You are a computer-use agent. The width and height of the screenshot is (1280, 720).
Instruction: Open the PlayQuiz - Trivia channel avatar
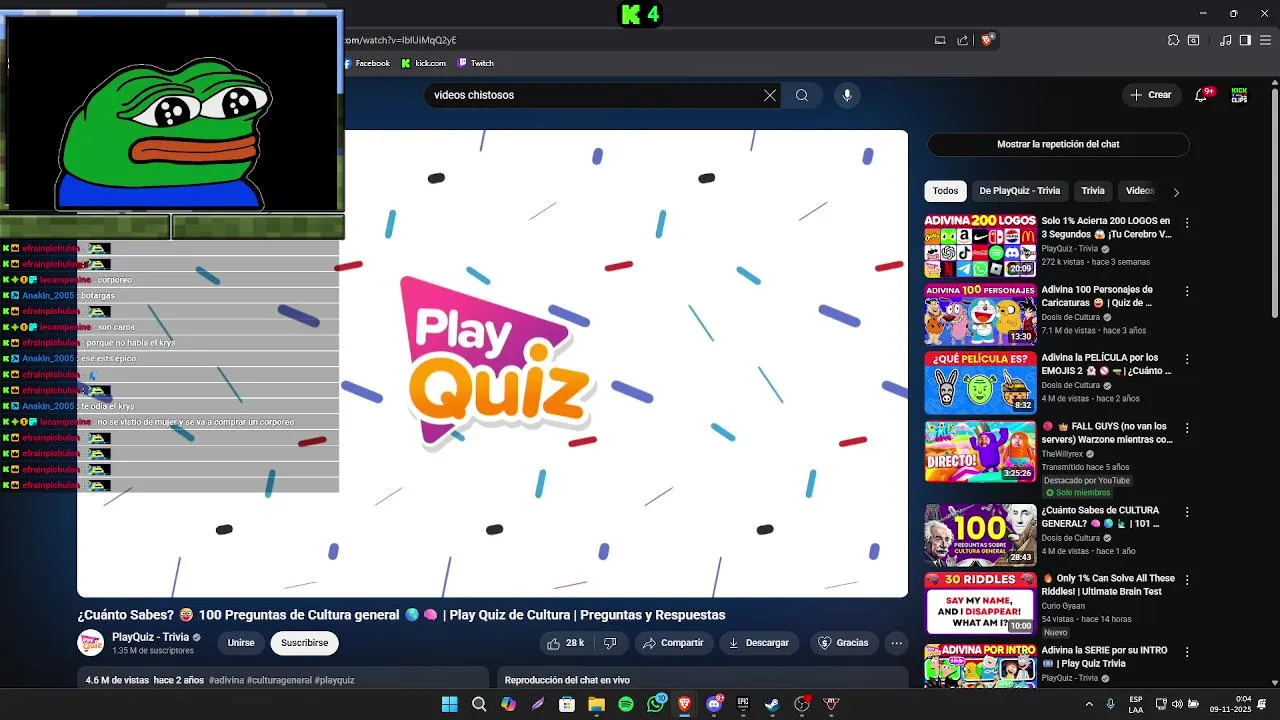click(x=91, y=643)
